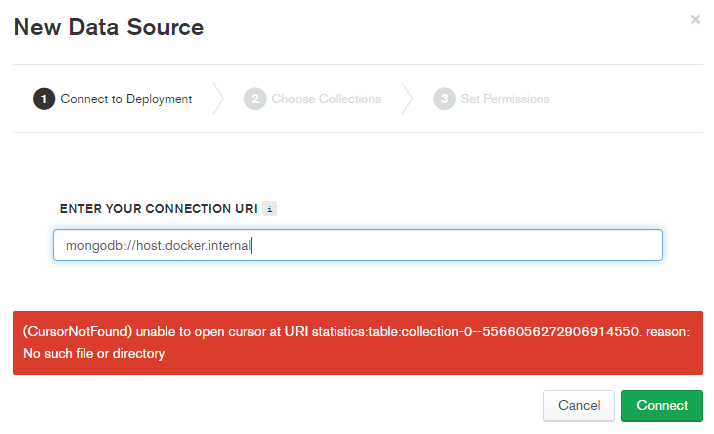
Task: Click the step 1 number circle
Action: (44, 99)
